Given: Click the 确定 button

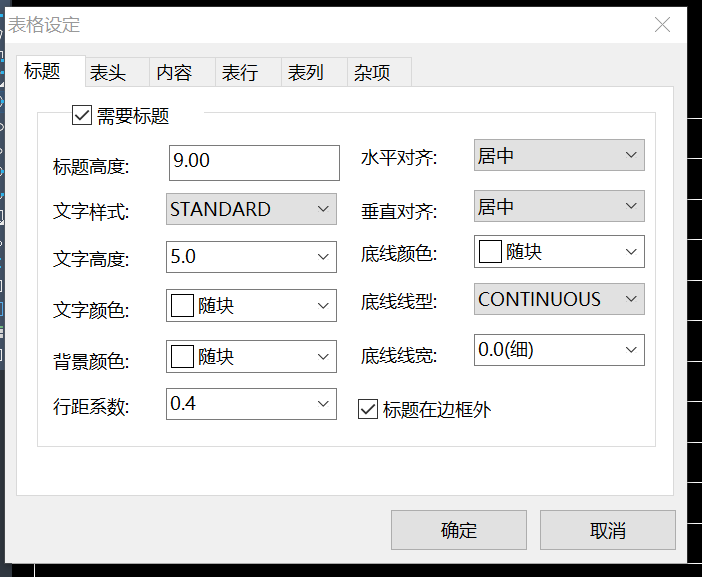Looking at the screenshot, I should coord(458,530).
